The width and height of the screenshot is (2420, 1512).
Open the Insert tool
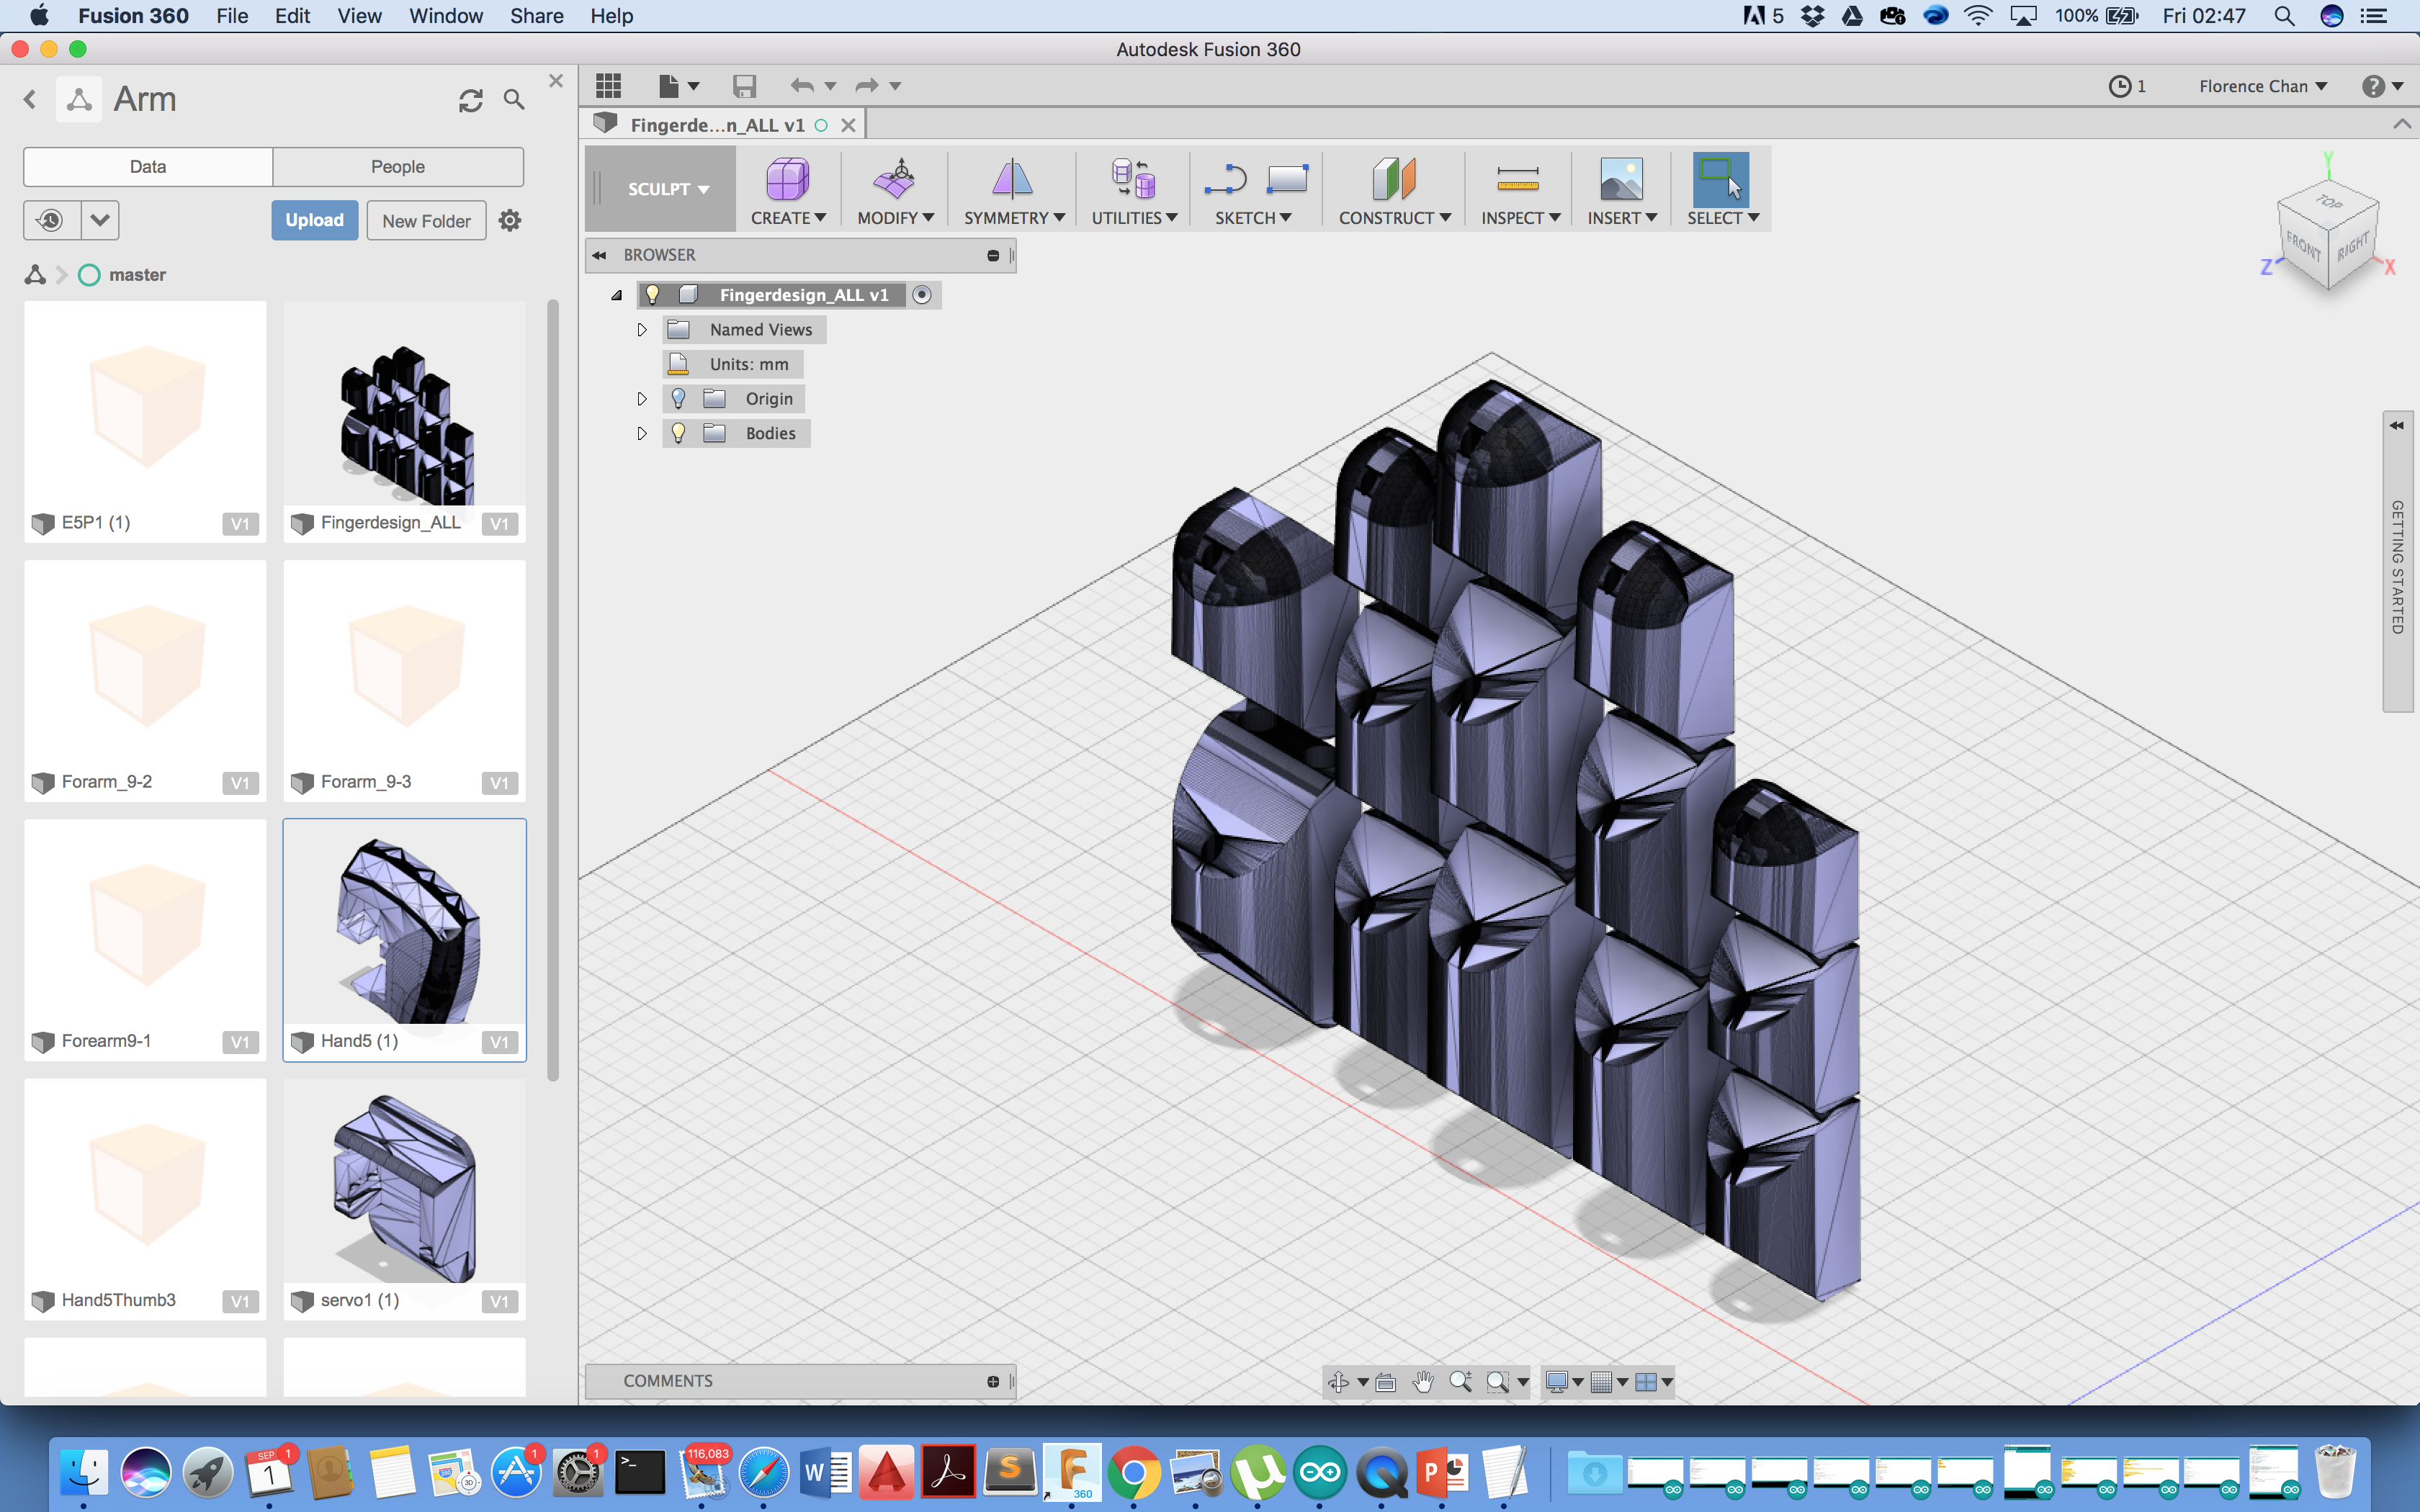[x=1620, y=190]
